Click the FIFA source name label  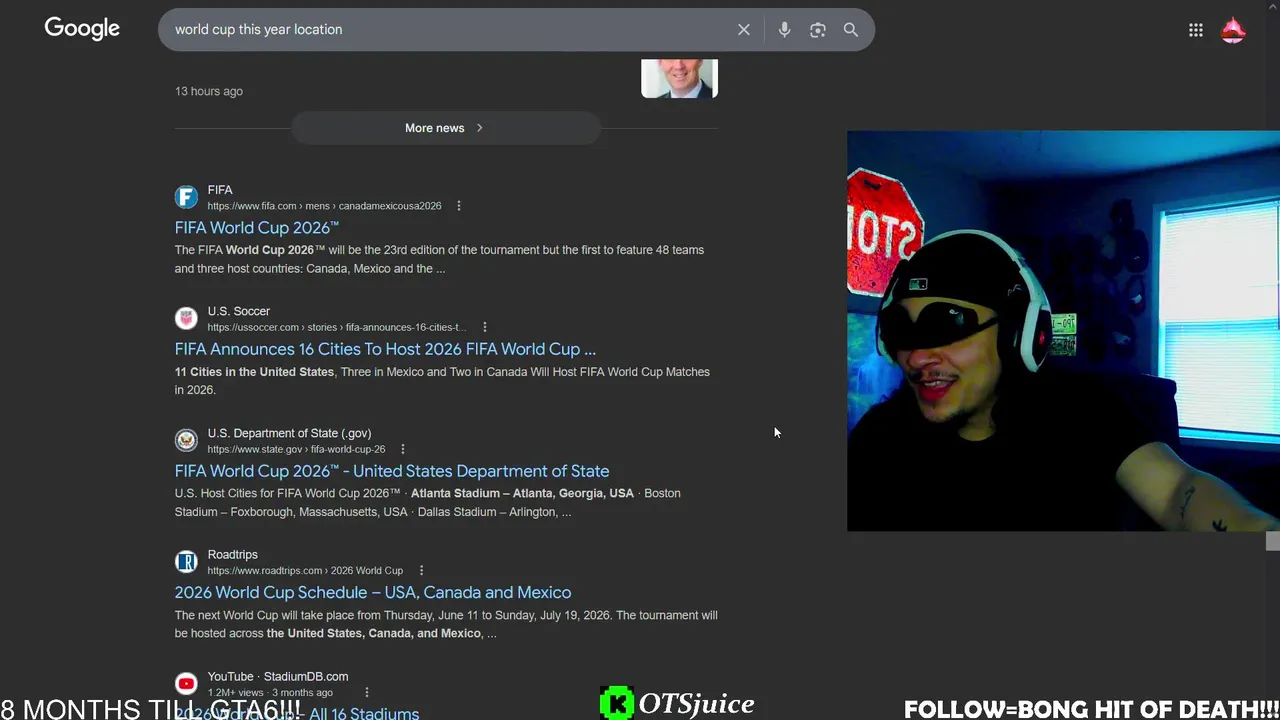point(220,190)
